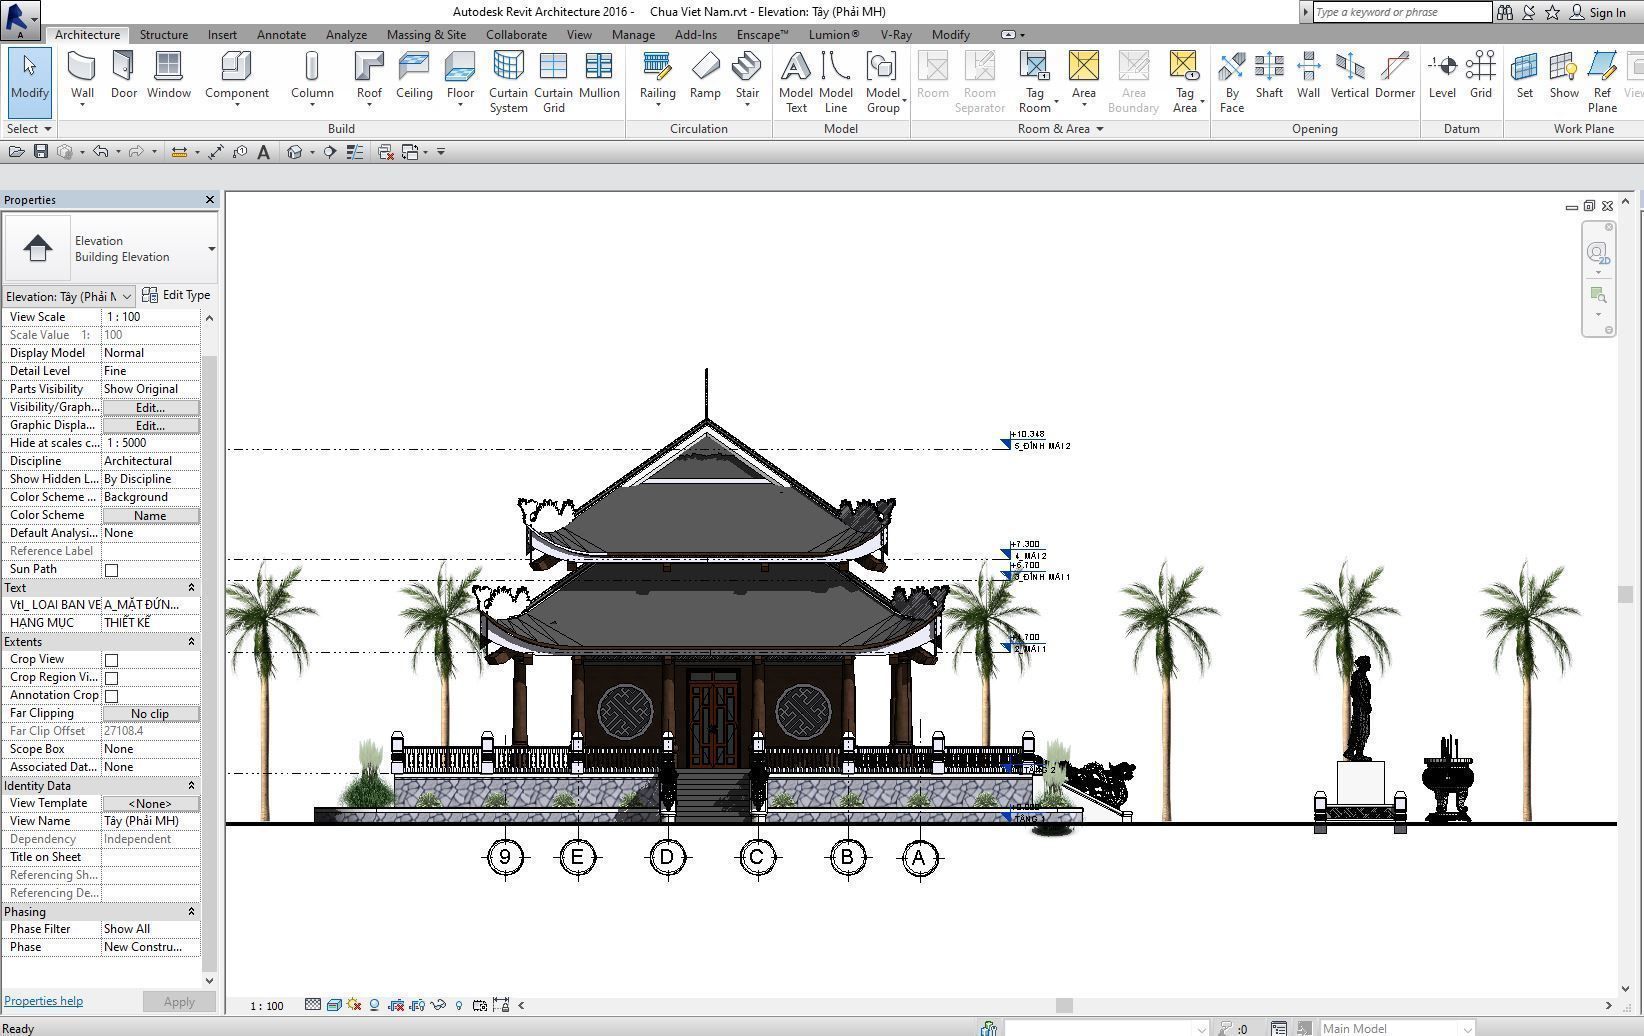Select the Wall tool

pyautogui.click(x=82, y=77)
